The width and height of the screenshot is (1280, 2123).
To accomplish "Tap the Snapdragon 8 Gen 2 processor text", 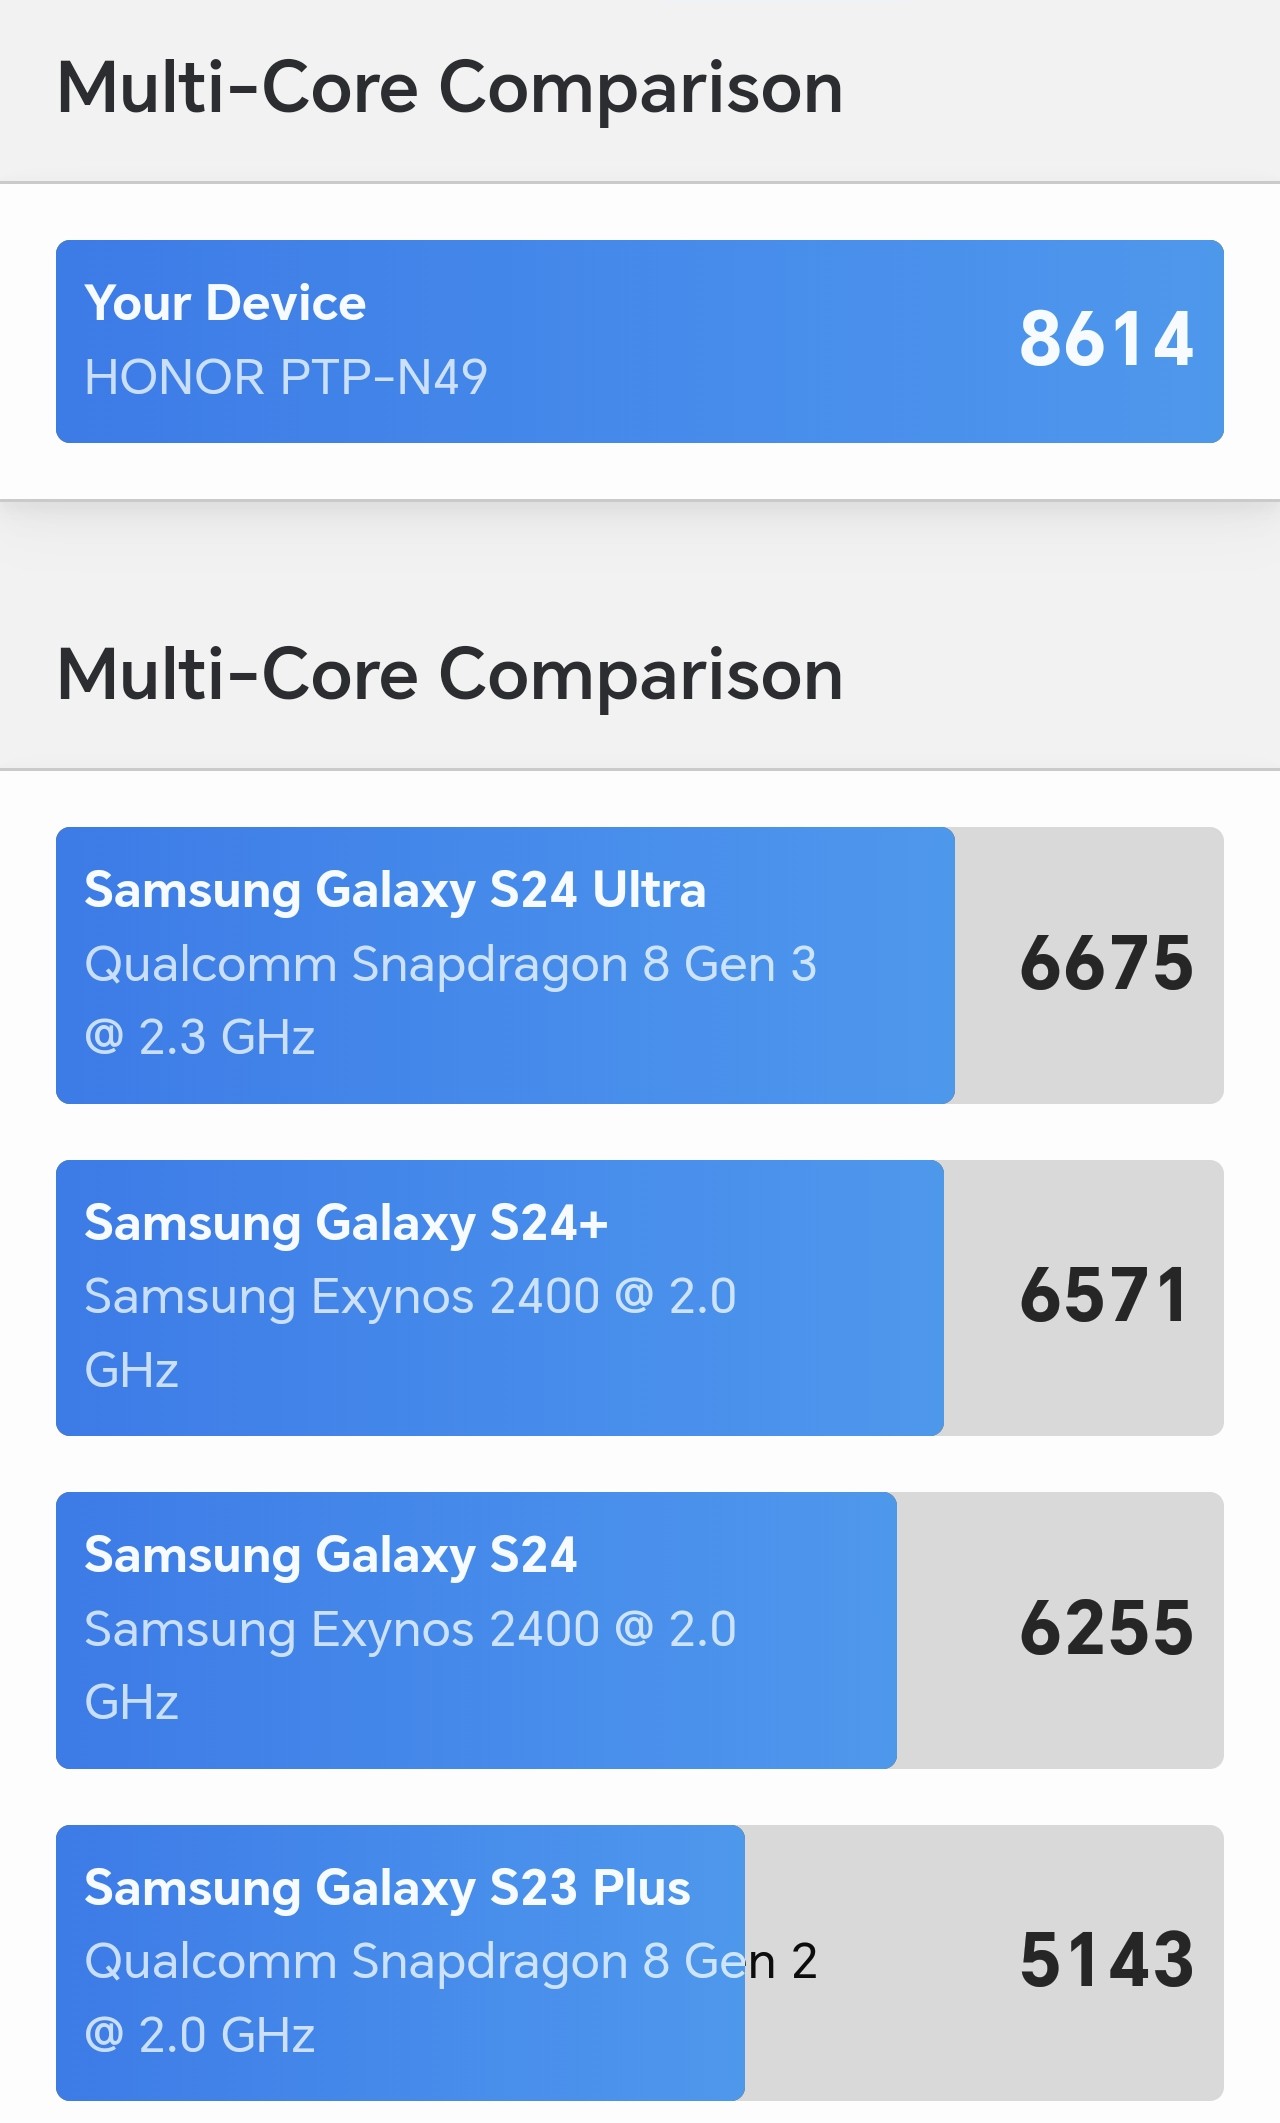I will (x=450, y=1962).
